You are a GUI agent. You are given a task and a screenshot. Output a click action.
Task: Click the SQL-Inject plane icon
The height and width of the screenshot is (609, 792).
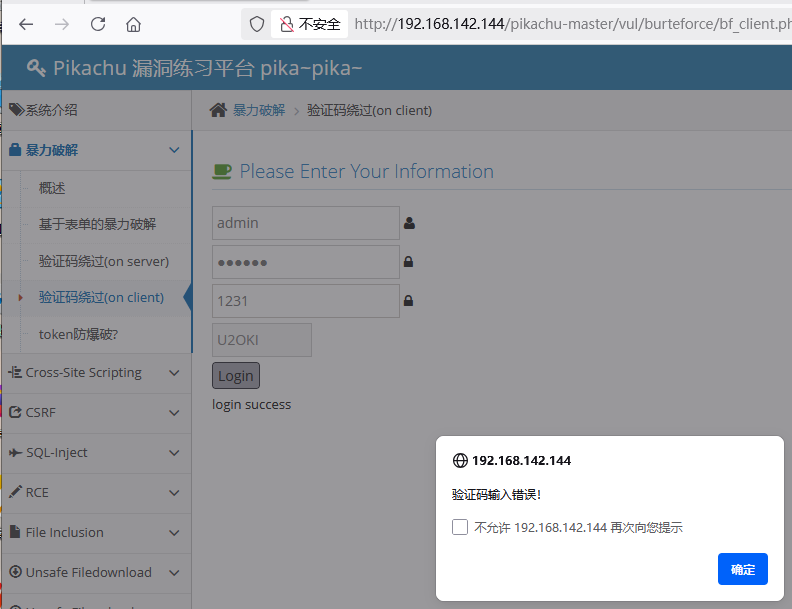point(16,452)
